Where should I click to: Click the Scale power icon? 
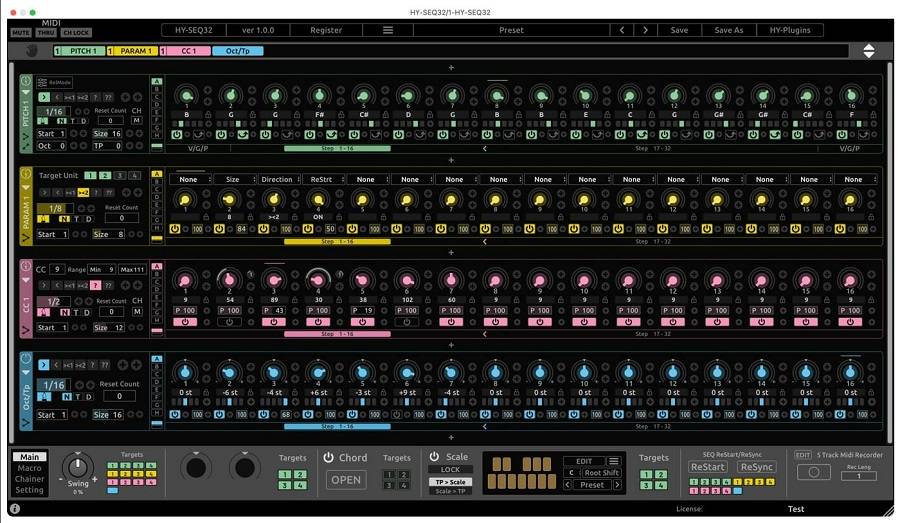[x=435, y=457]
